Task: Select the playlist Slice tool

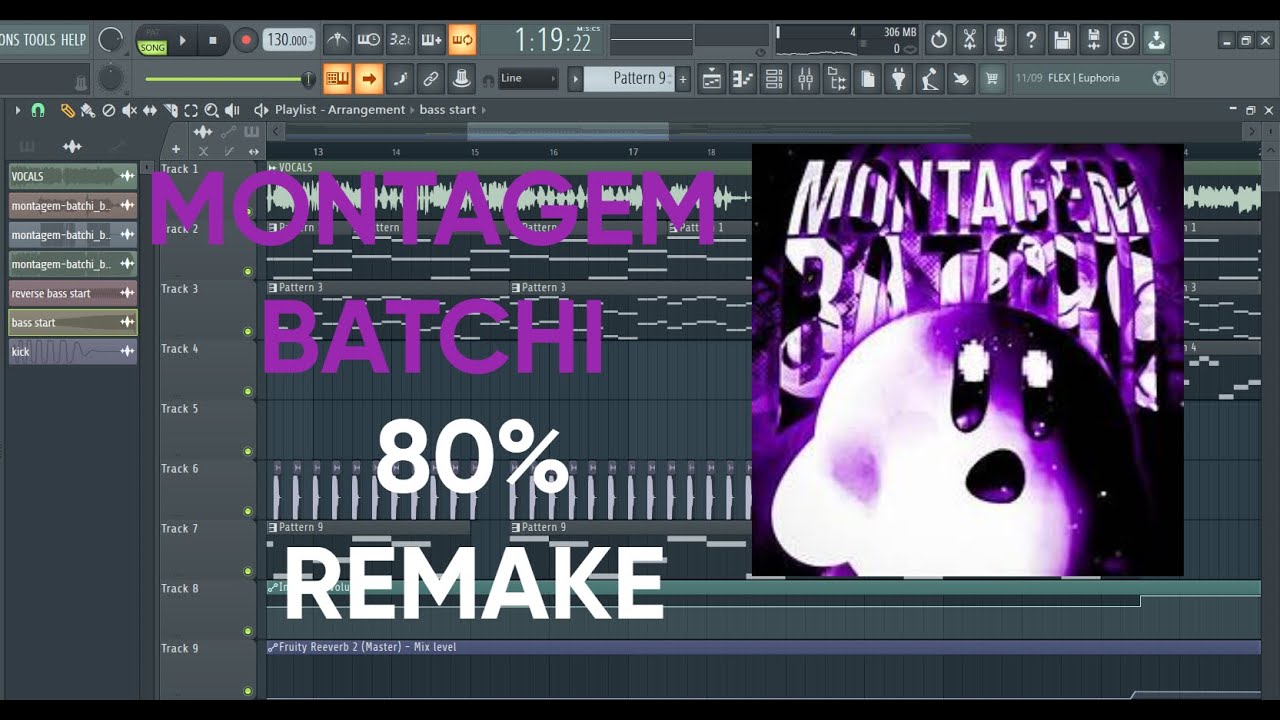Action: (170, 110)
